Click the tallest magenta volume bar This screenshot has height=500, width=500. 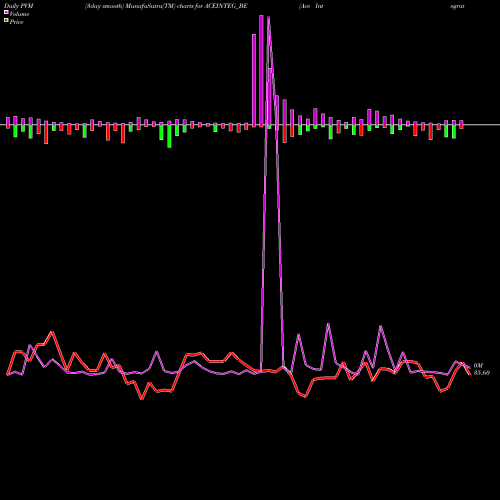(261, 71)
